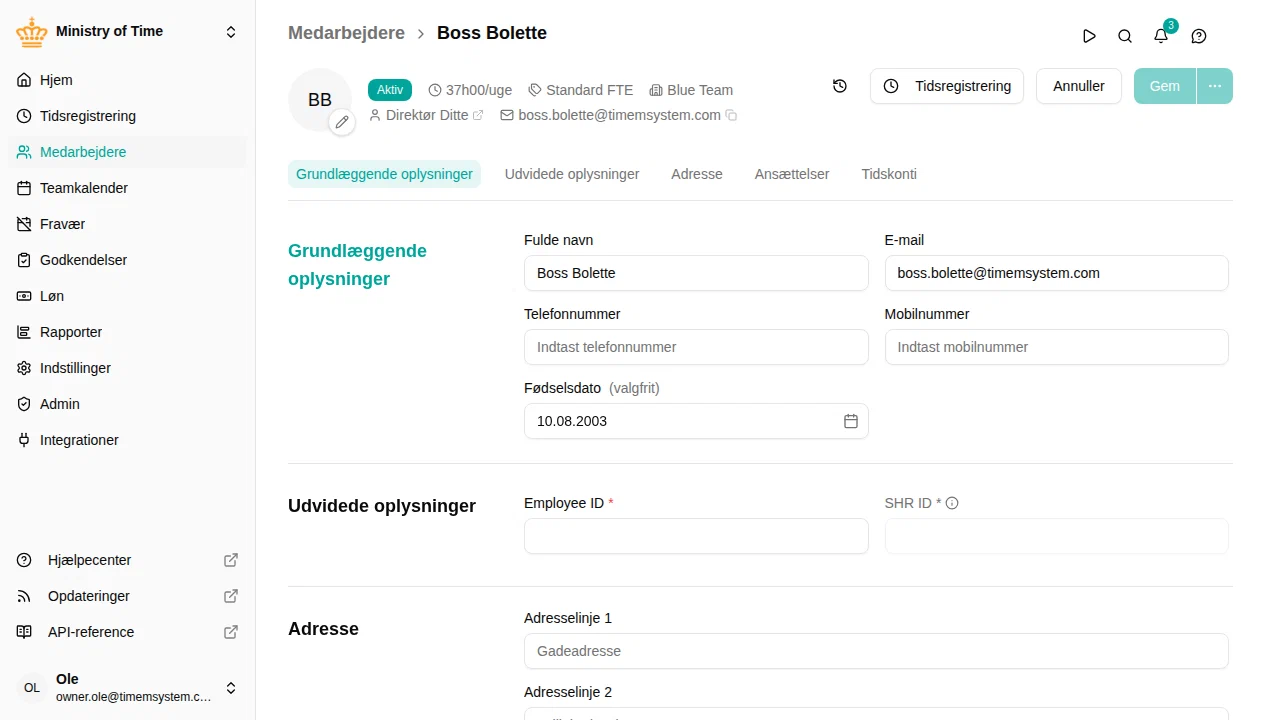Image resolution: width=1280 pixels, height=720 pixels.
Task: Copy email address with copy icon
Action: point(731,116)
